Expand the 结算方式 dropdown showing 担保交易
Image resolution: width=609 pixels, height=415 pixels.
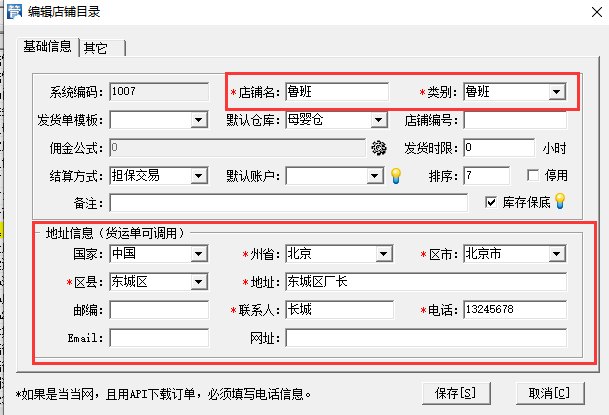[198, 176]
